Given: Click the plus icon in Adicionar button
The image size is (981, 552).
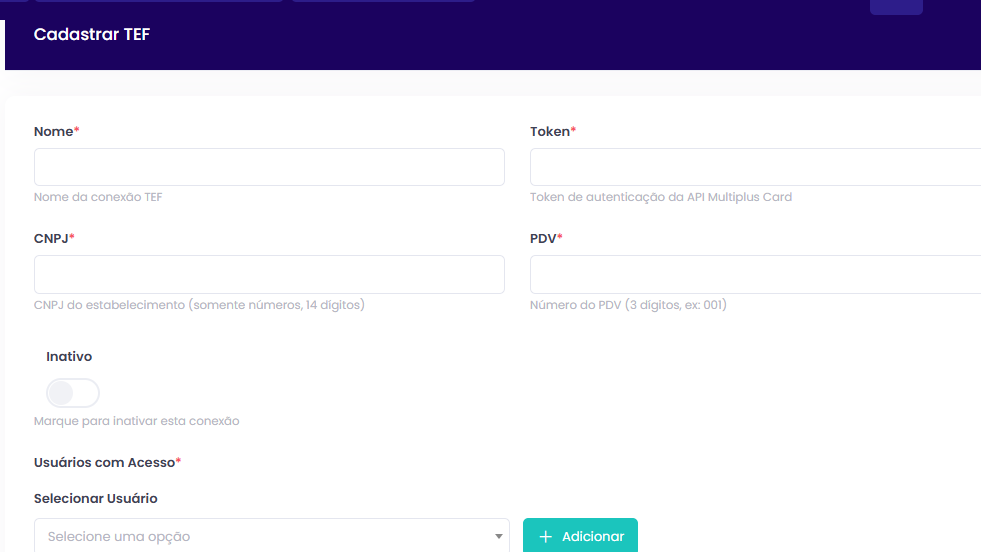Looking at the screenshot, I should (x=545, y=537).
